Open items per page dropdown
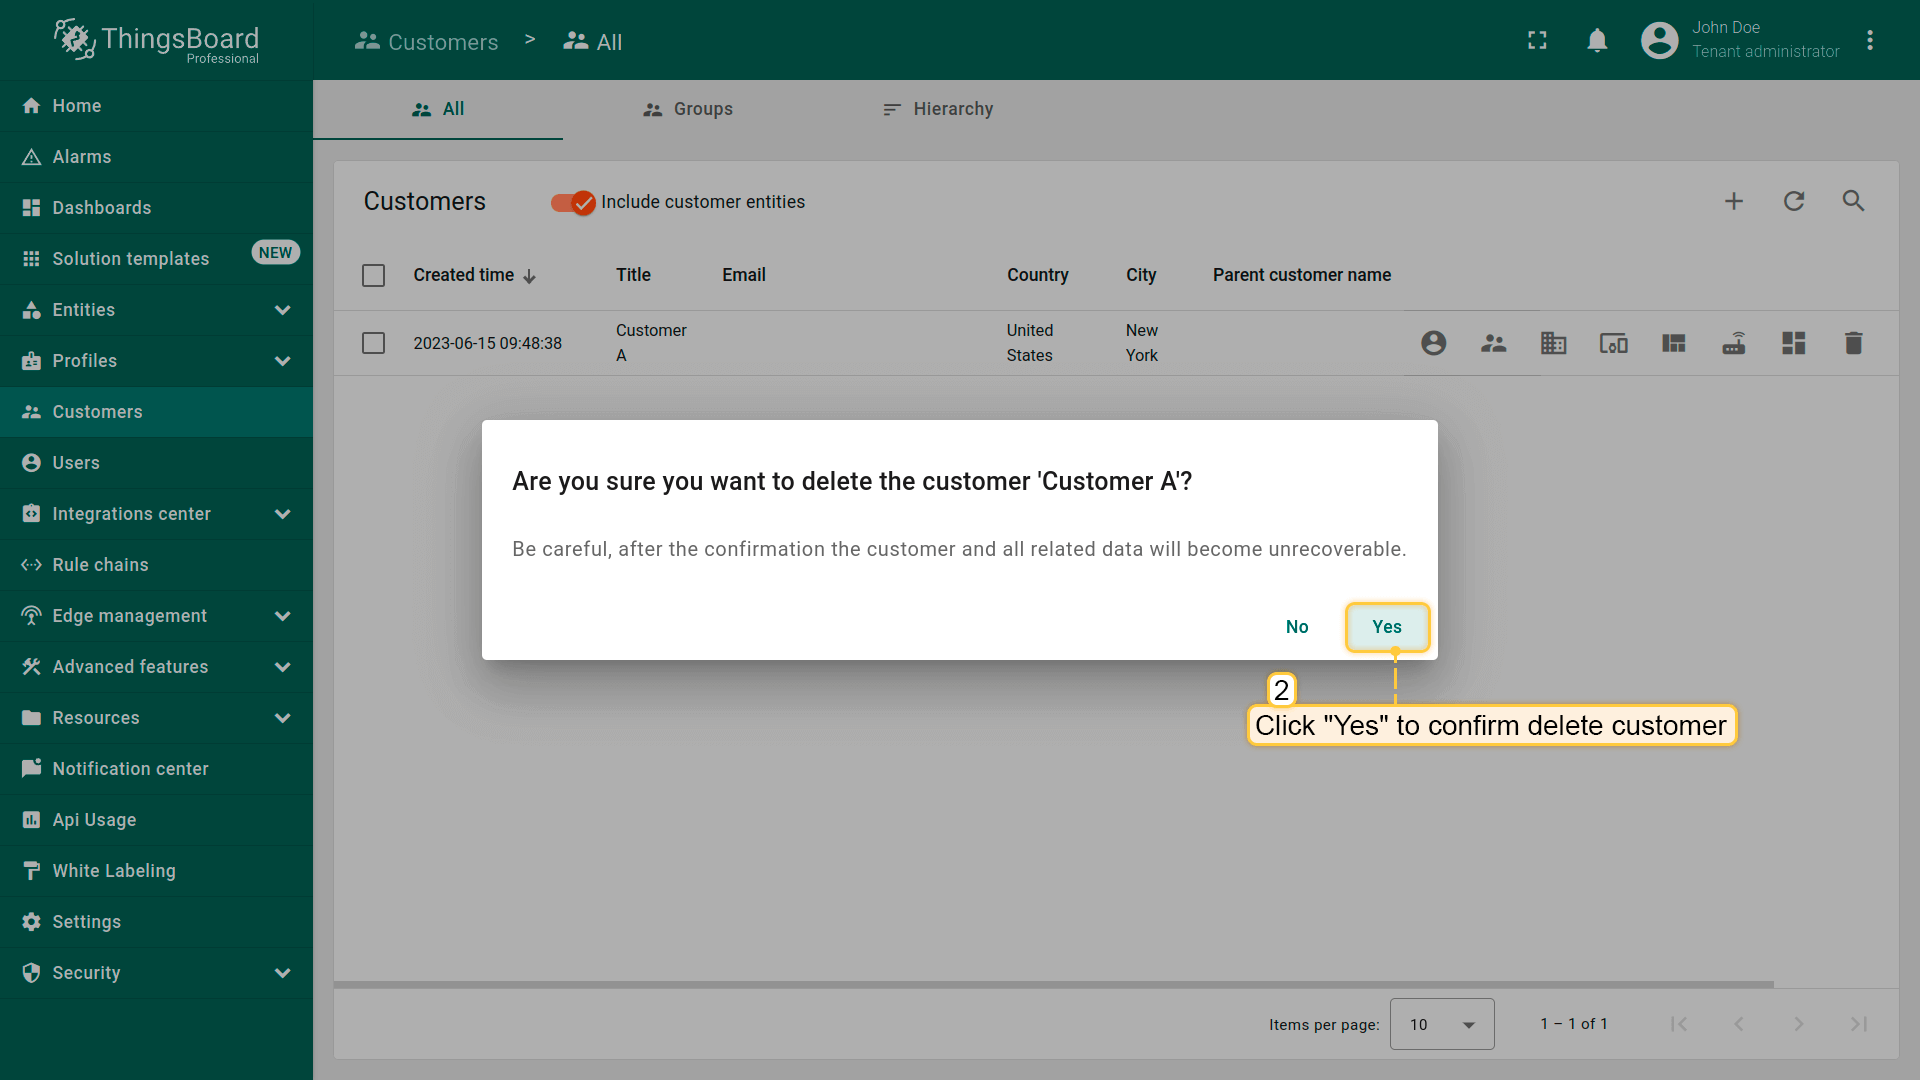This screenshot has height=1080, width=1920. tap(1441, 1024)
